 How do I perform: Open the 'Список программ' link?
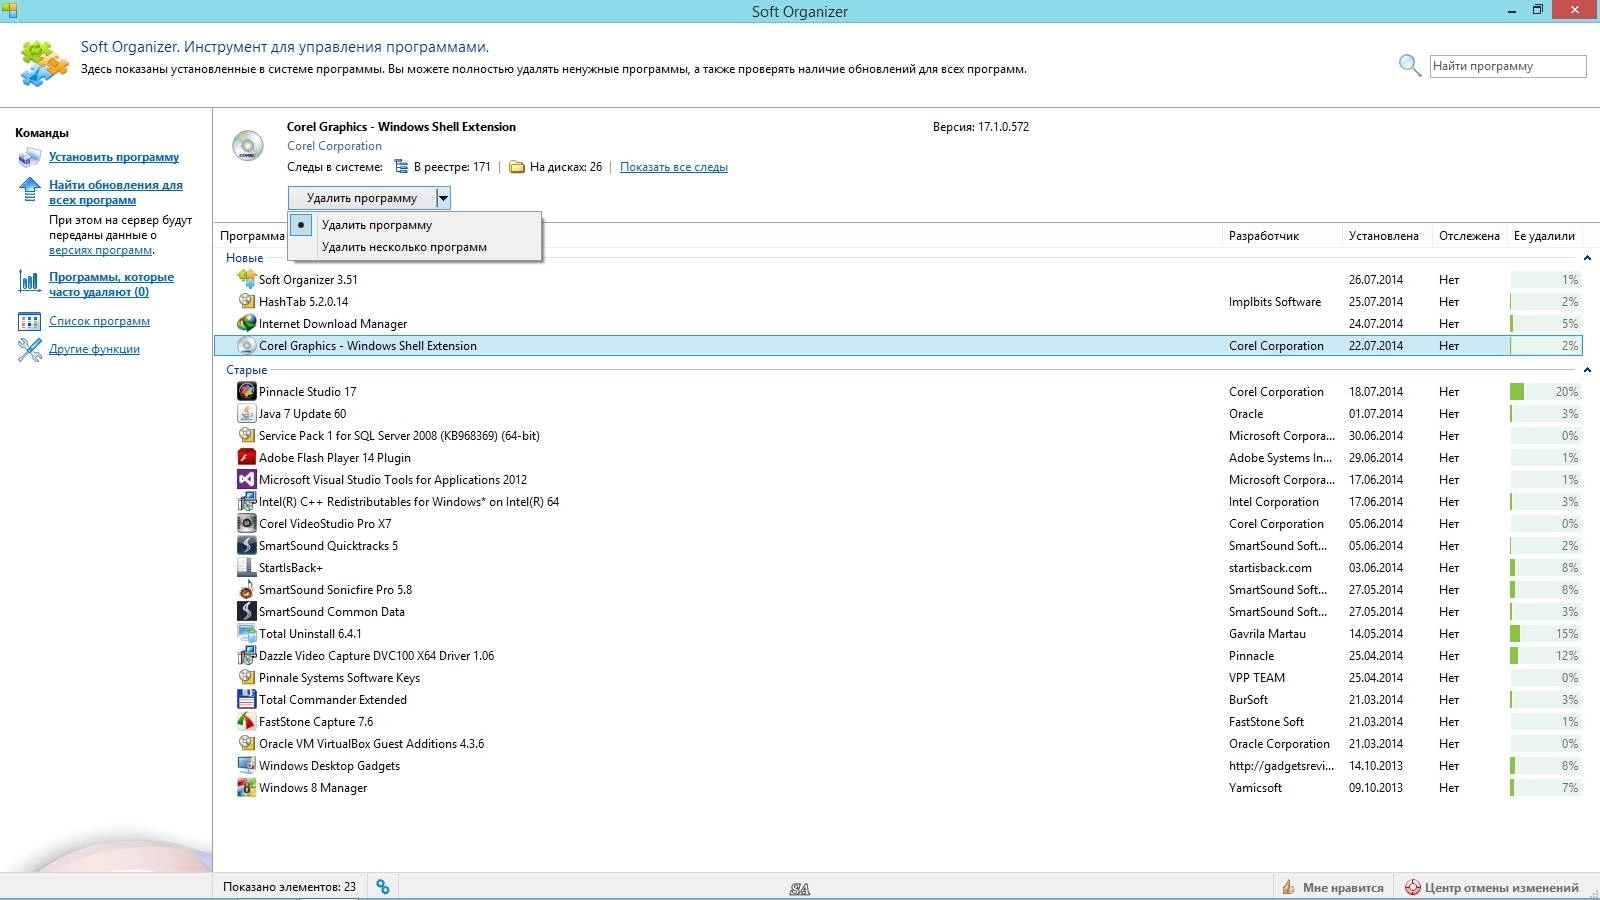(99, 321)
